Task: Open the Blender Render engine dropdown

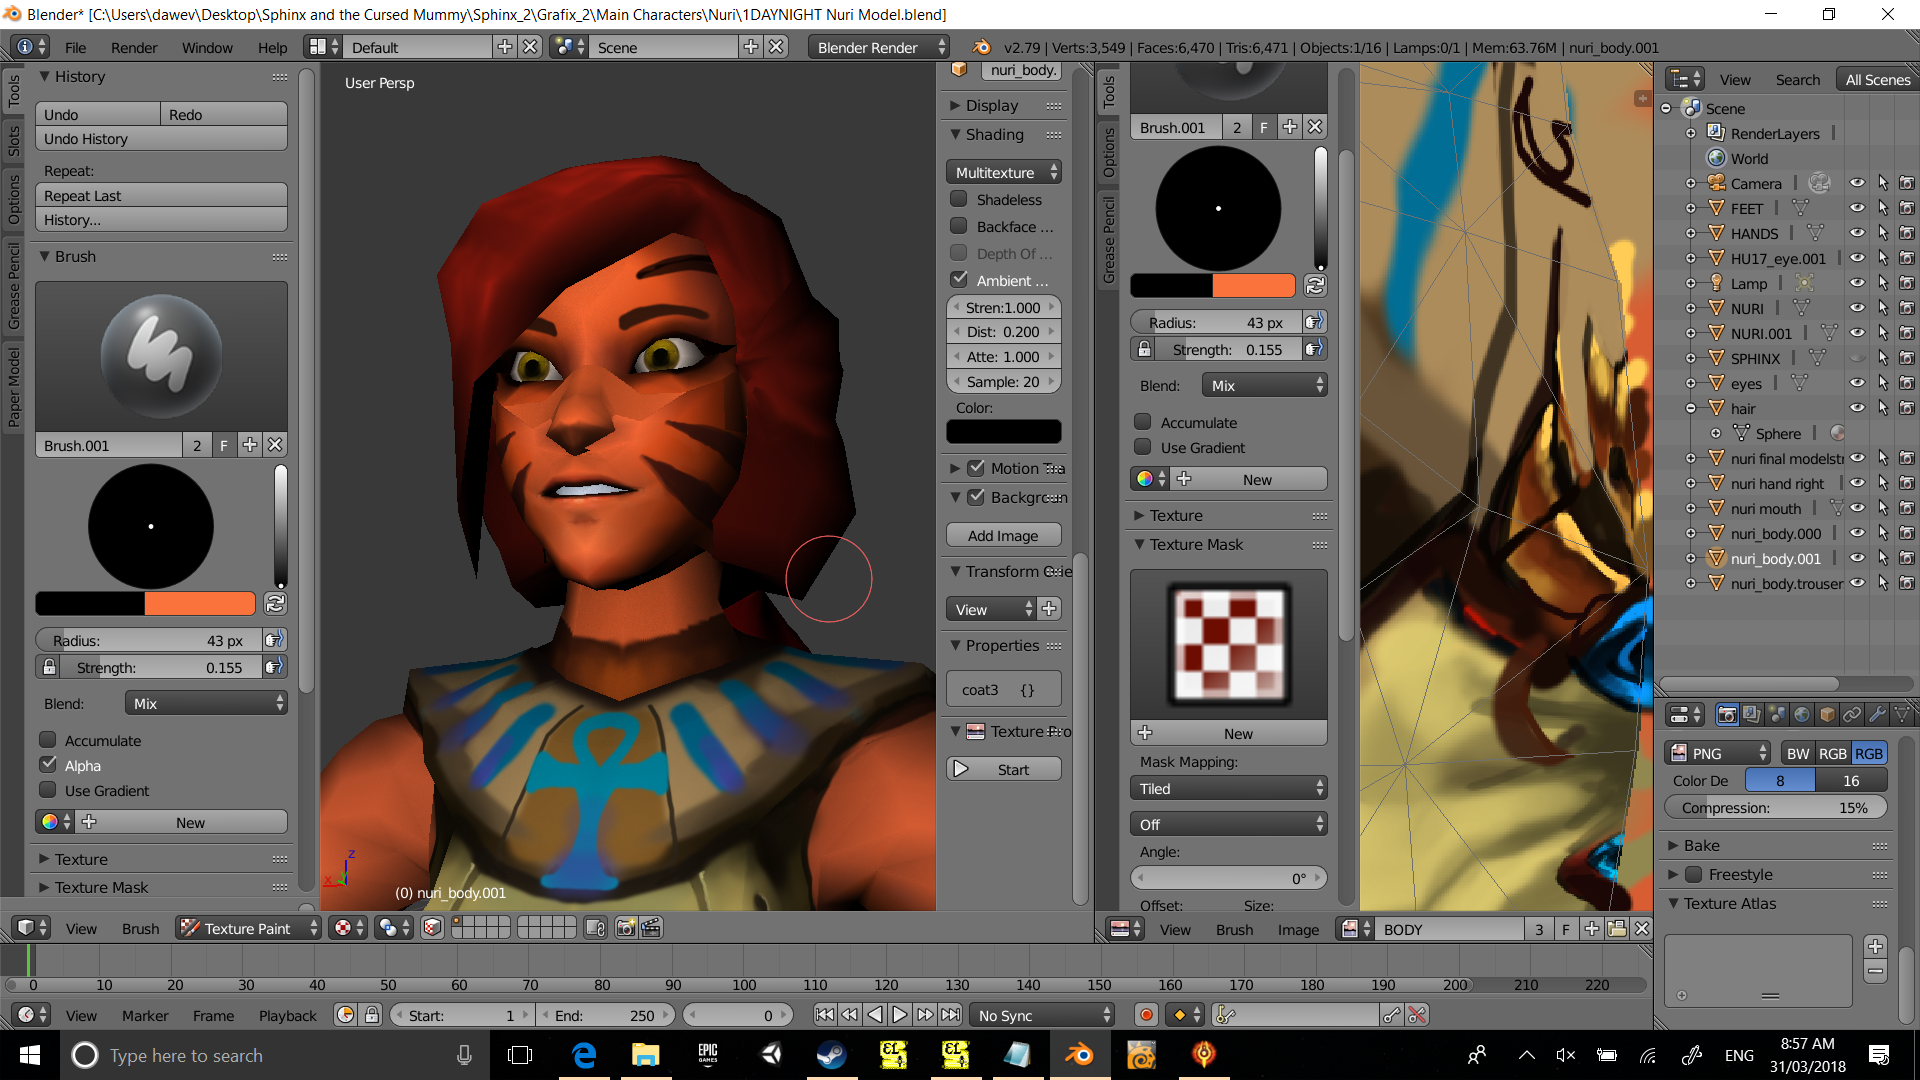Action: [x=878, y=47]
